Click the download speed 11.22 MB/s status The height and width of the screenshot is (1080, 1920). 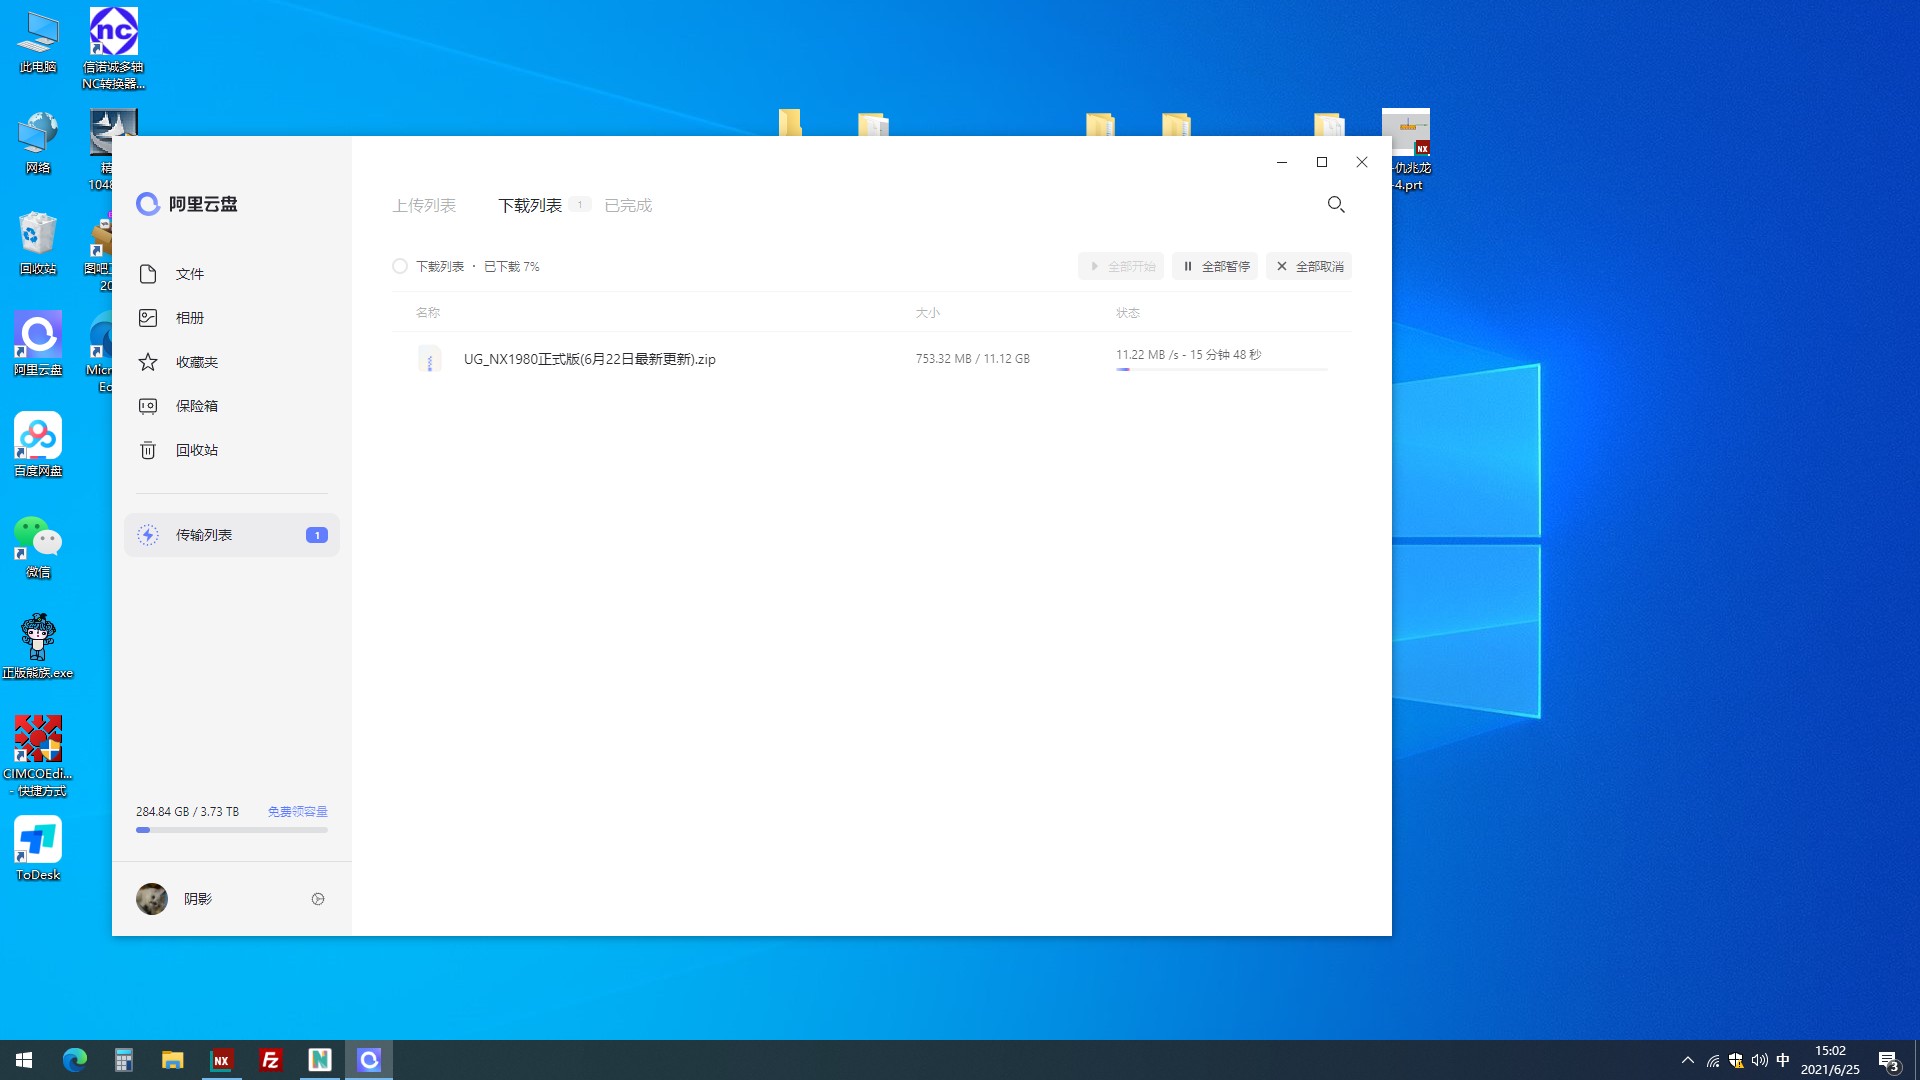click(x=1188, y=355)
